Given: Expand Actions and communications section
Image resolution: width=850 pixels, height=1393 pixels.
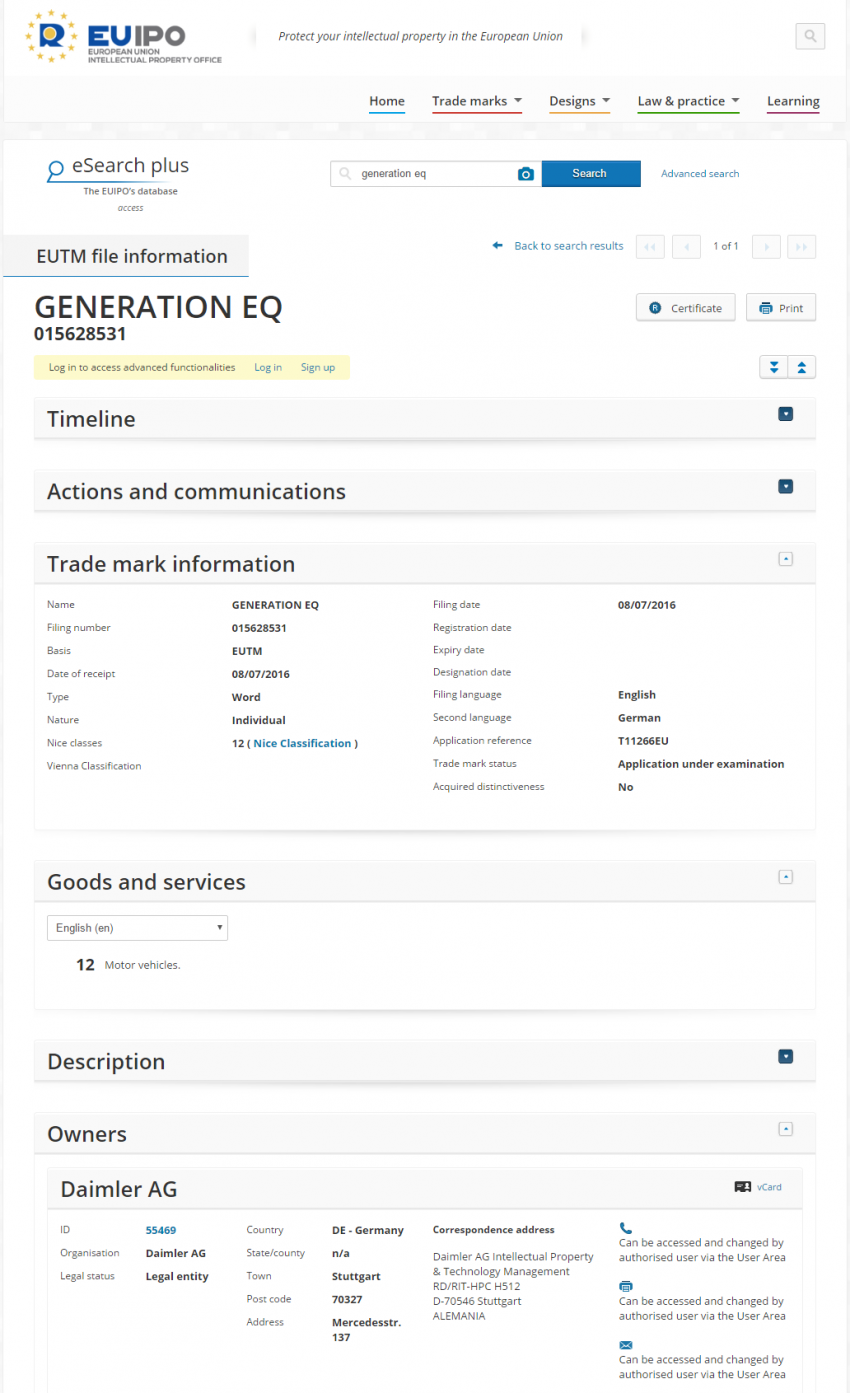Looking at the screenshot, I should point(786,487).
